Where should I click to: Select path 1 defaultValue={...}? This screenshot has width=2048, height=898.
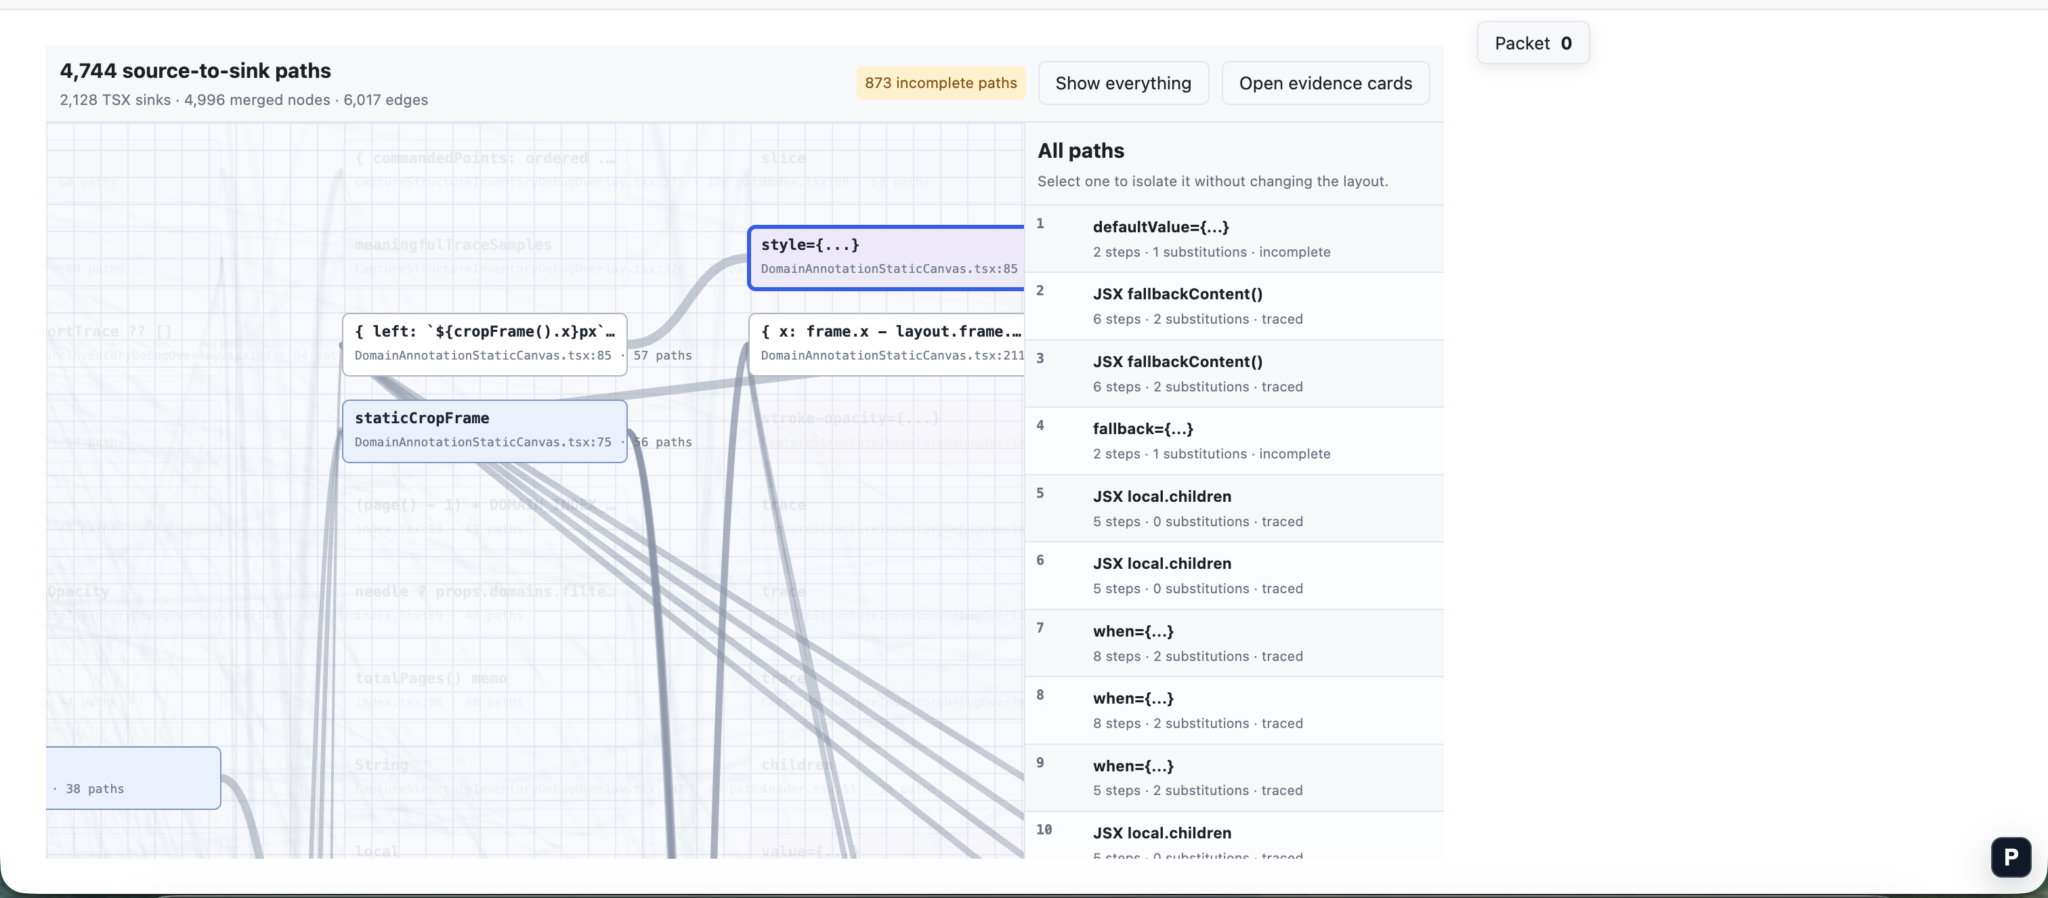1234,239
